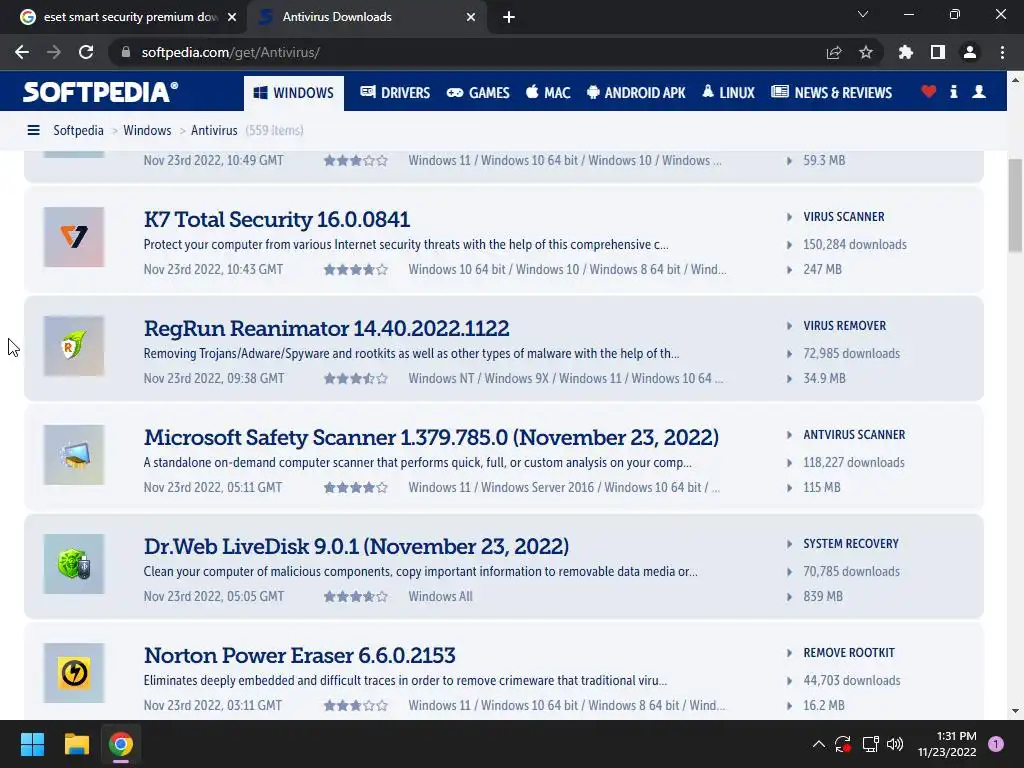This screenshot has width=1024, height=768.
Task: Open File Explorer from the taskbar
Action: point(76,744)
